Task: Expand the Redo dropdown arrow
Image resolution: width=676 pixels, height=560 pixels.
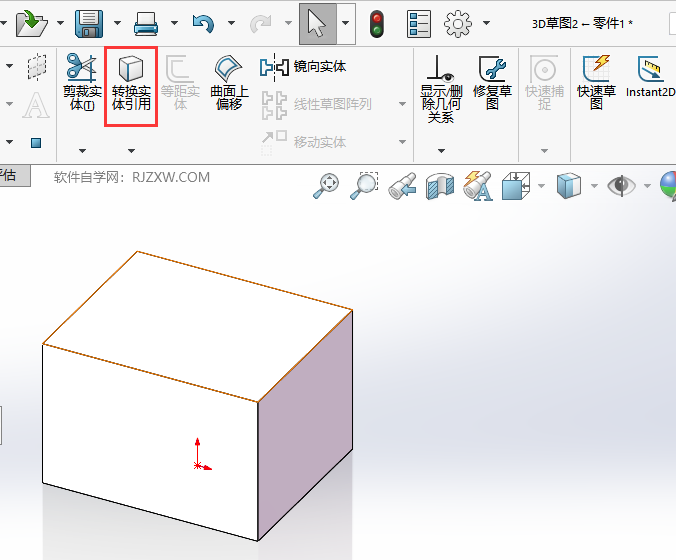Action: coord(288,22)
